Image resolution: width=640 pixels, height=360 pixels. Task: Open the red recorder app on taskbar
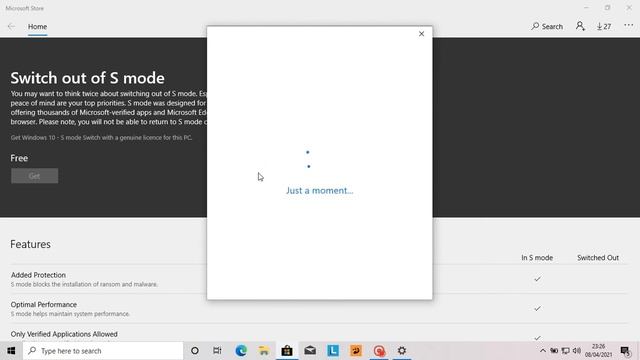[379, 351]
